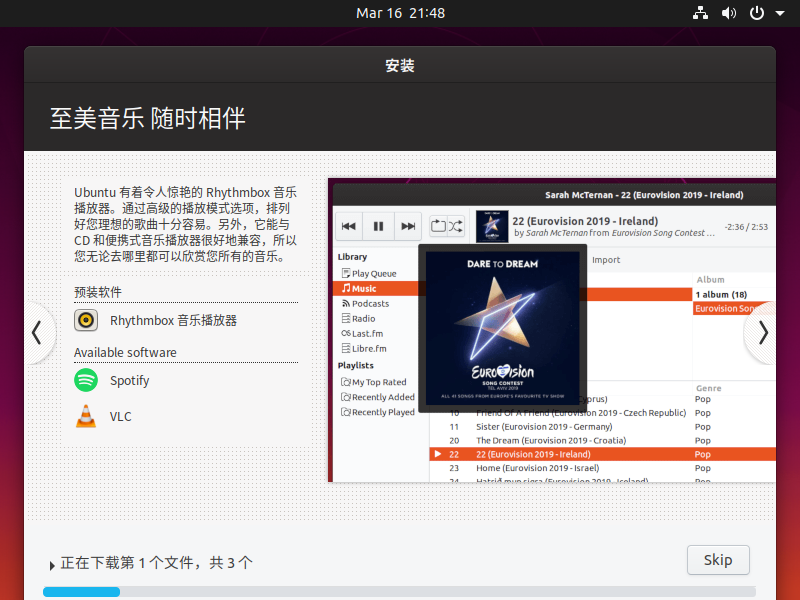
Task: Click the installation progress bar
Action: [x=399, y=592]
